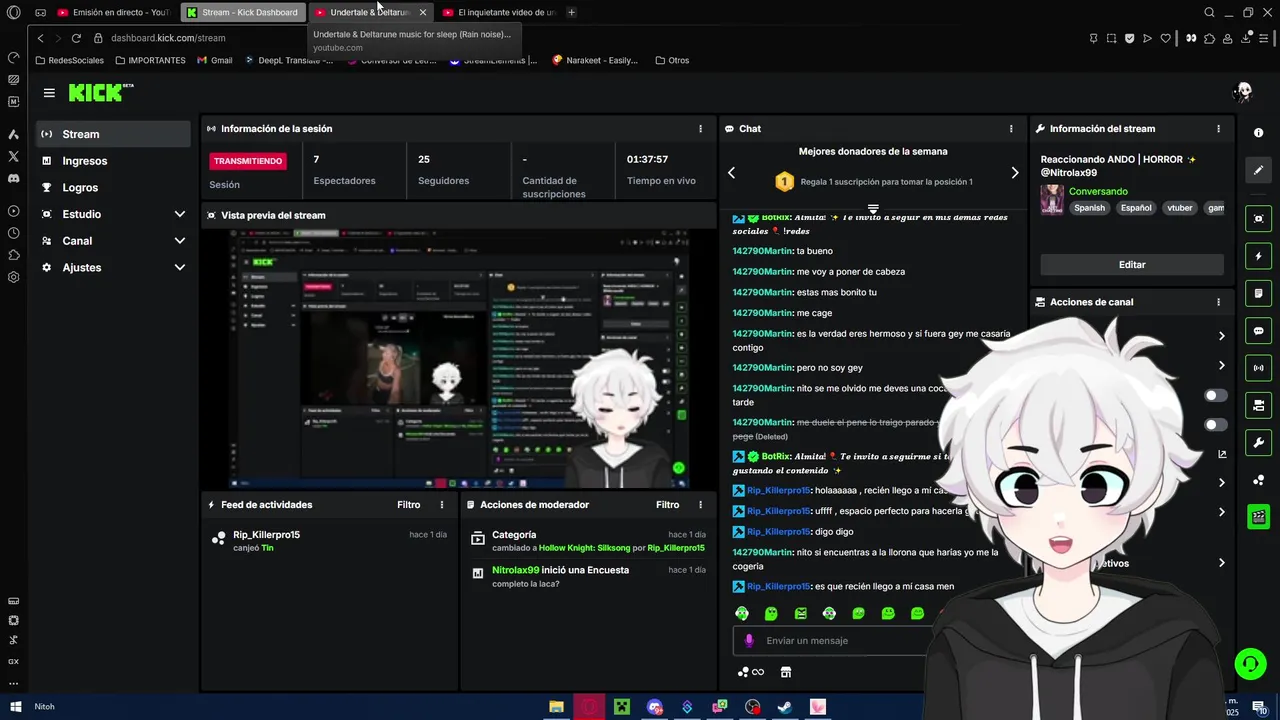Open the Gmail bookmark

[x=215, y=60]
